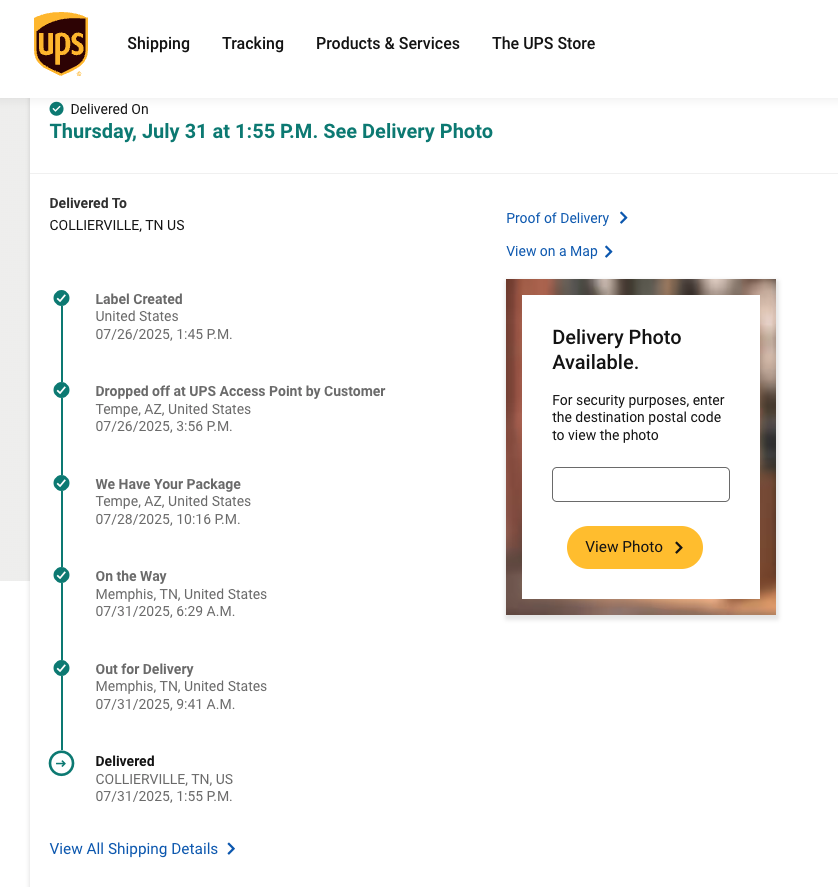Open the Shipping menu
This screenshot has width=838, height=887.
coord(158,44)
